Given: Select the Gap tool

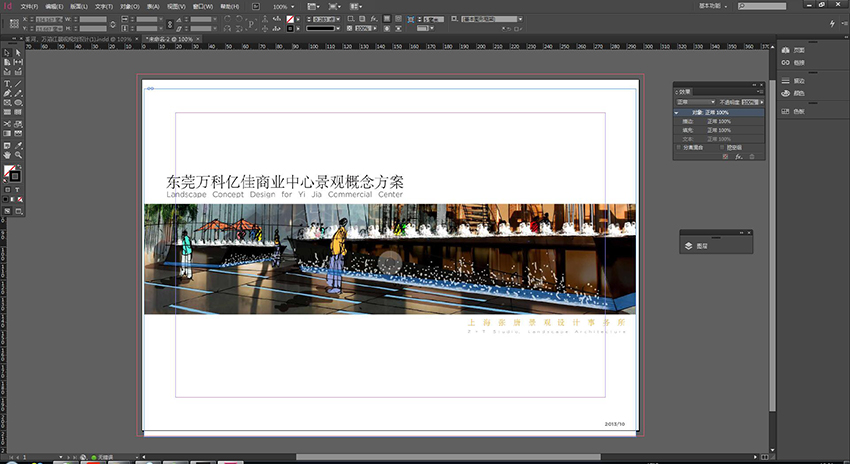Looking at the screenshot, I should click(x=18, y=62).
